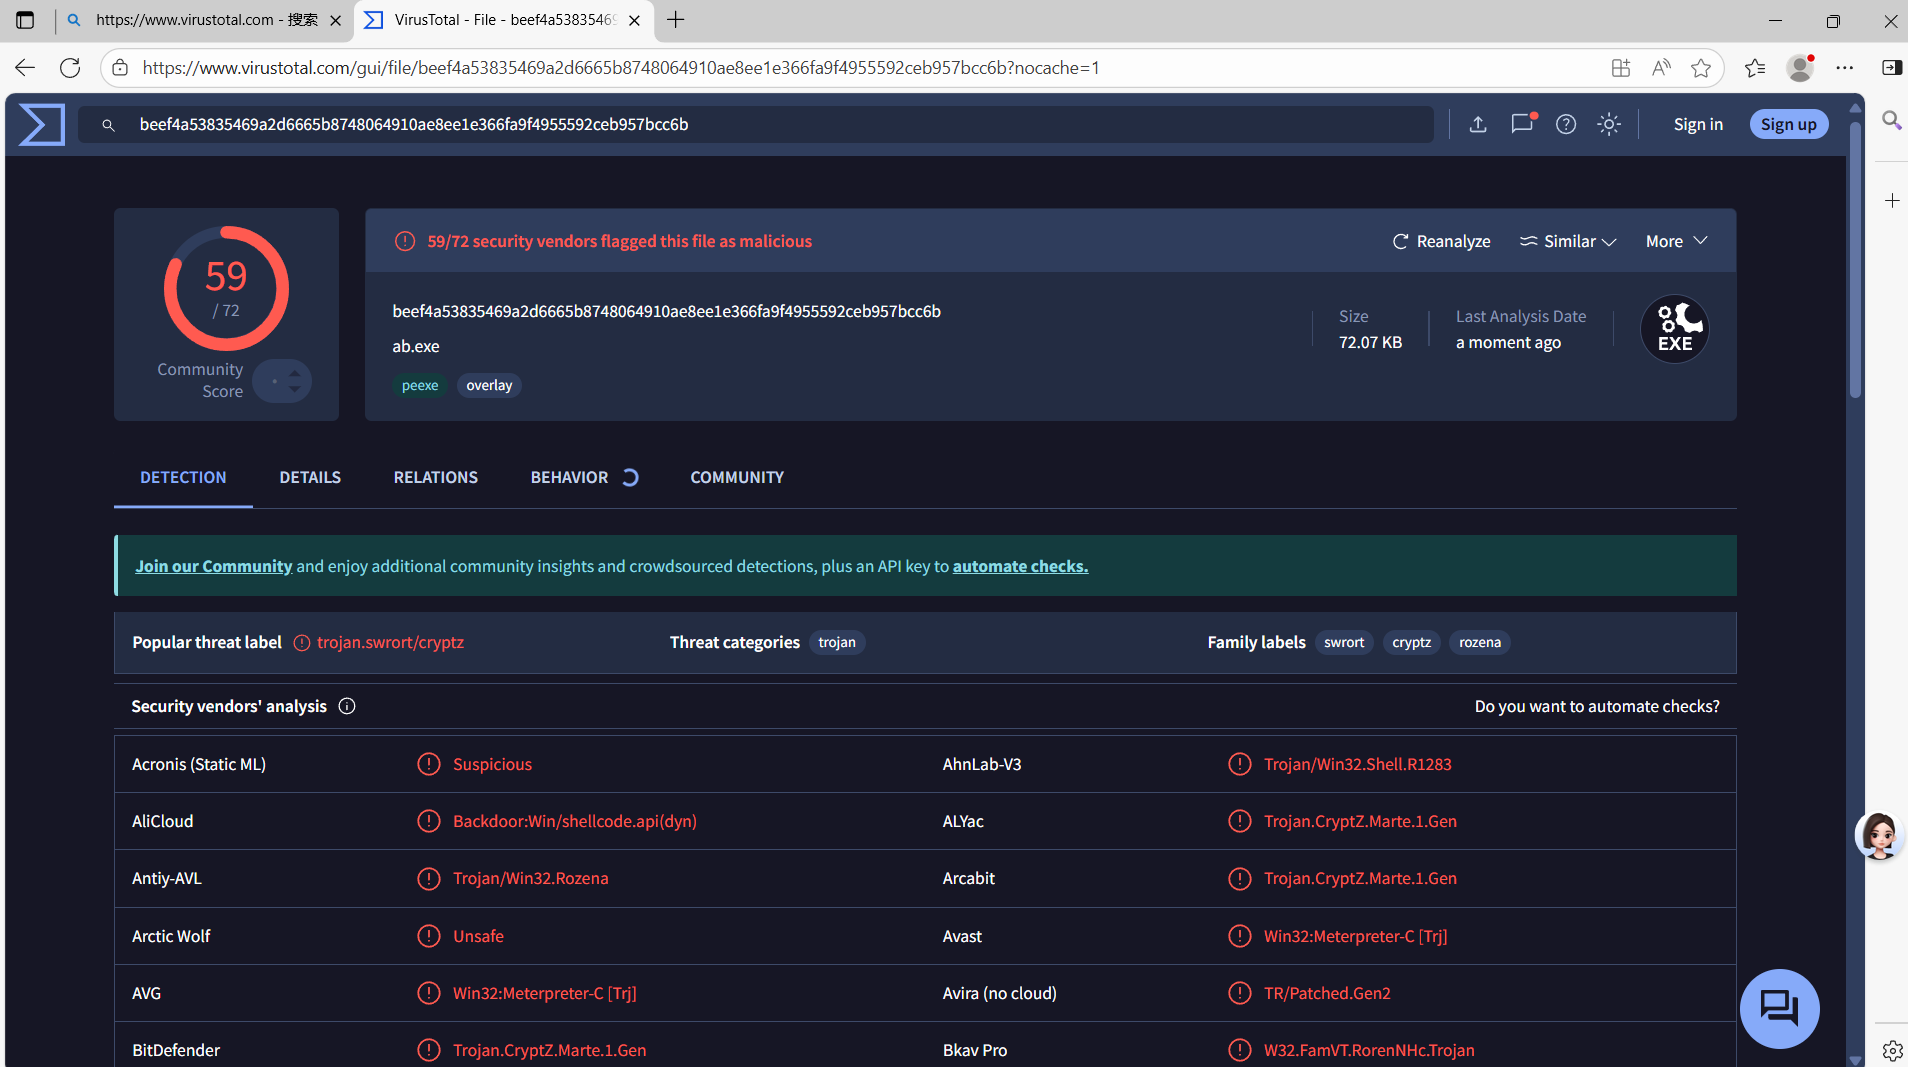This screenshot has width=1908, height=1067.
Task: Click the swrort family label
Action: [x=1344, y=642]
